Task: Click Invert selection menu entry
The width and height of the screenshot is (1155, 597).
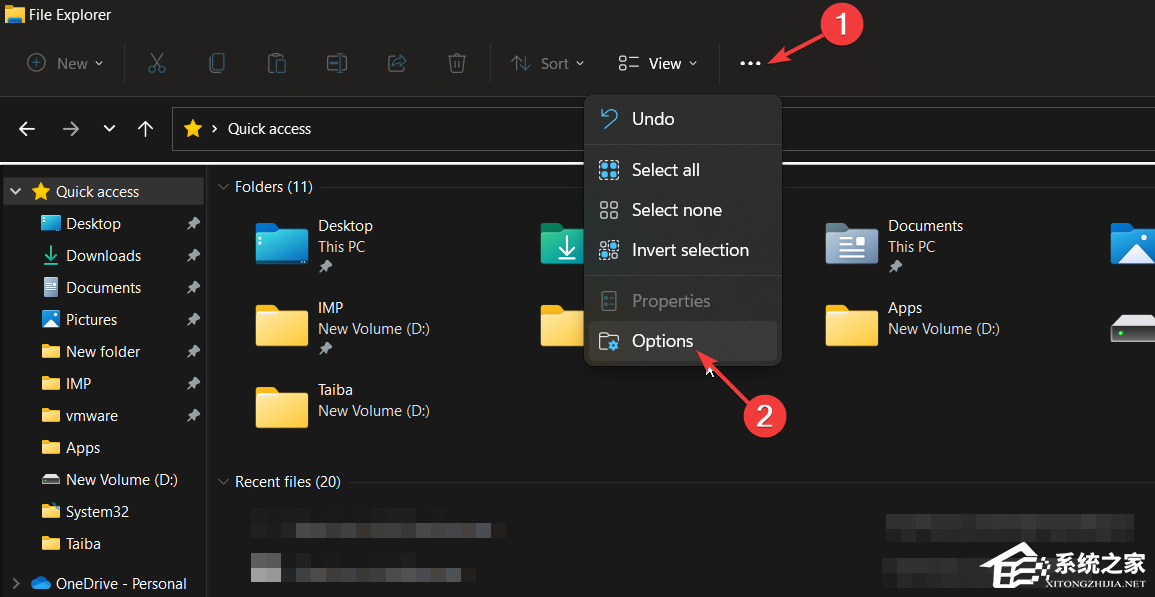Action: coord(690,250)
